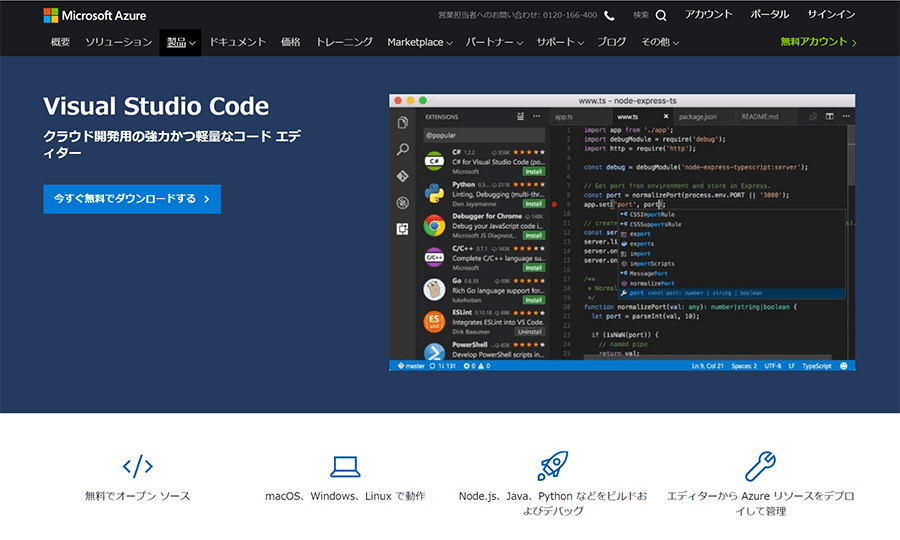Uninstall the ESLint extension
900x540 pixels.
click(529, 332)
